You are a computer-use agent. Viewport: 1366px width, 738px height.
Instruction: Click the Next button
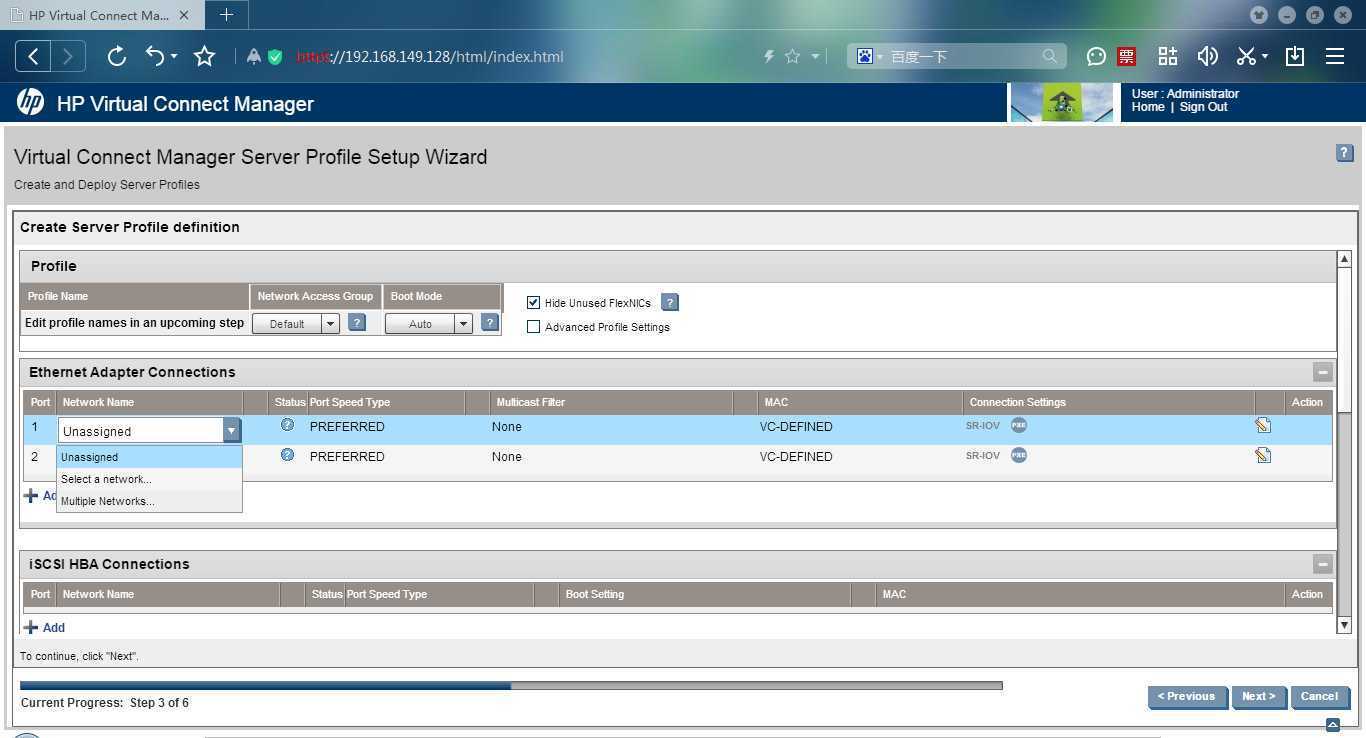[x=1258, y=697]
